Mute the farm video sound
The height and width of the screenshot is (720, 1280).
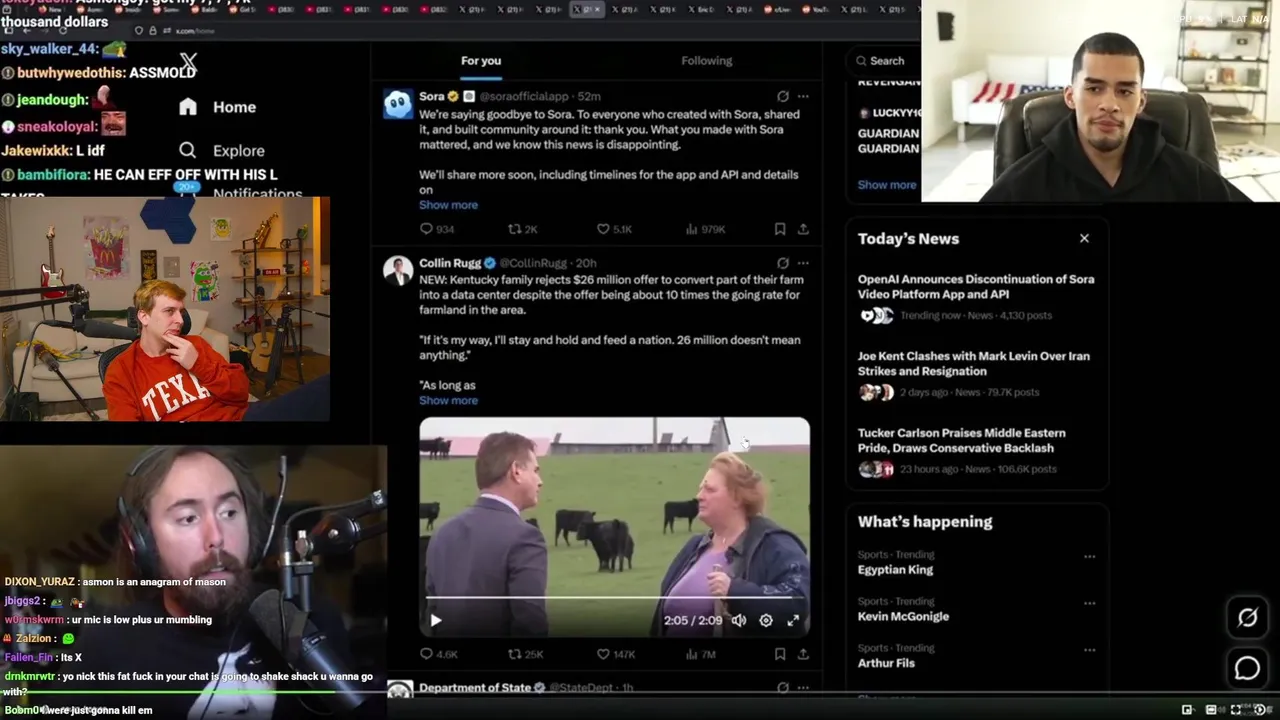point(738,621)
